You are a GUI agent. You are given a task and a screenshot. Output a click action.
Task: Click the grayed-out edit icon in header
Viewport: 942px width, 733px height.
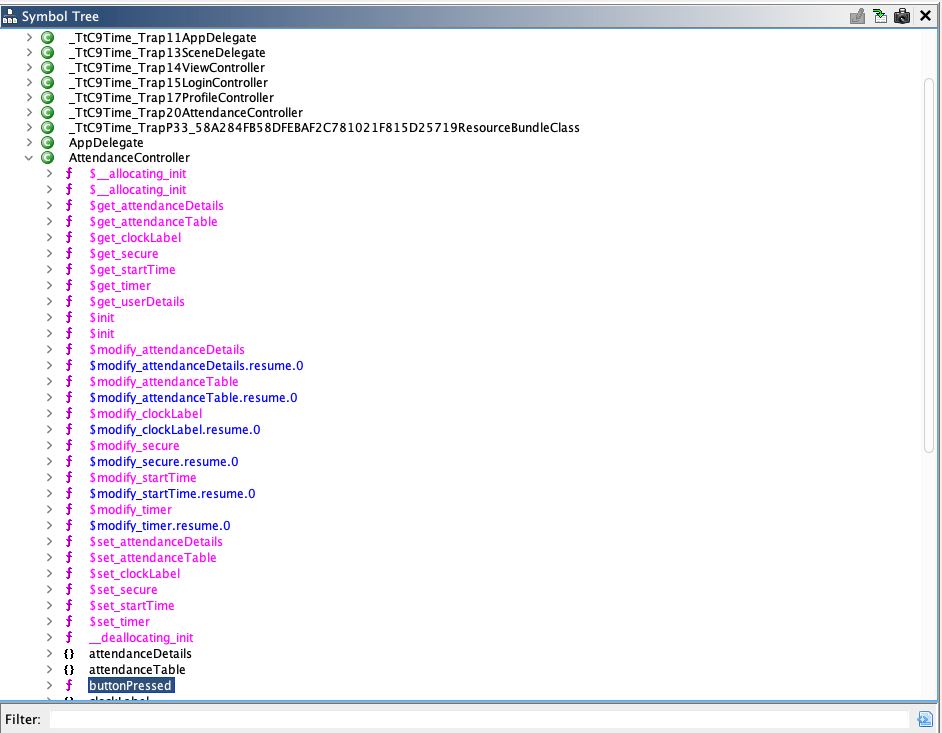pyautogui.click(x=857, y=16)
